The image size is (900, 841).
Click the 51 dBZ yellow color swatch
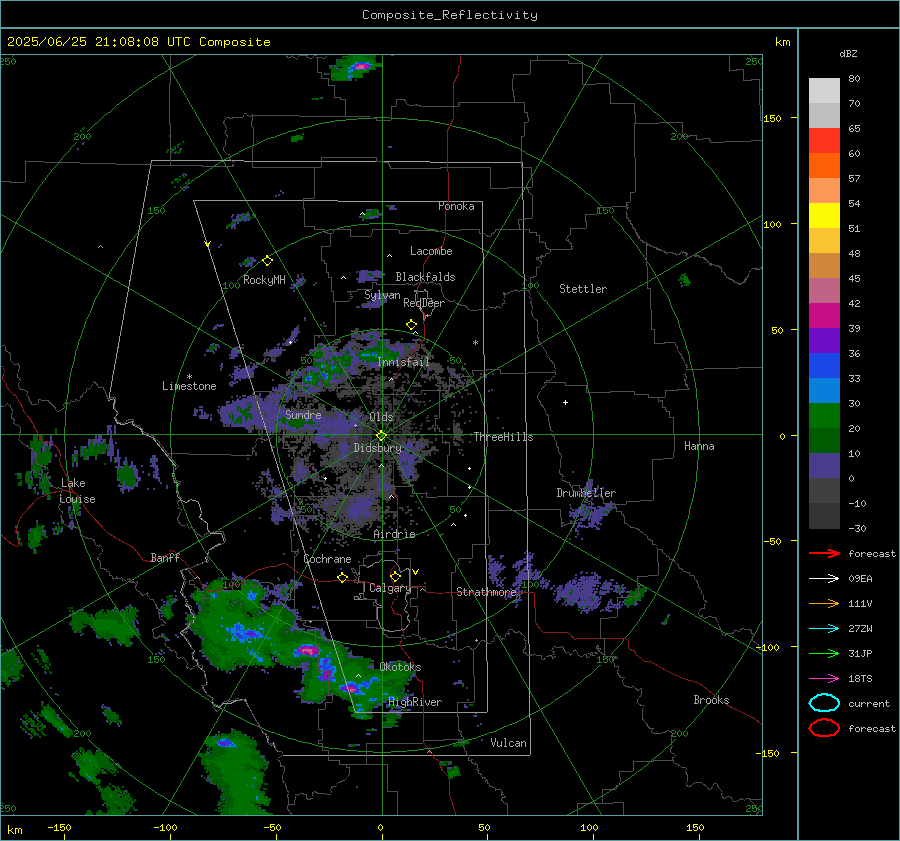(824, 216)
